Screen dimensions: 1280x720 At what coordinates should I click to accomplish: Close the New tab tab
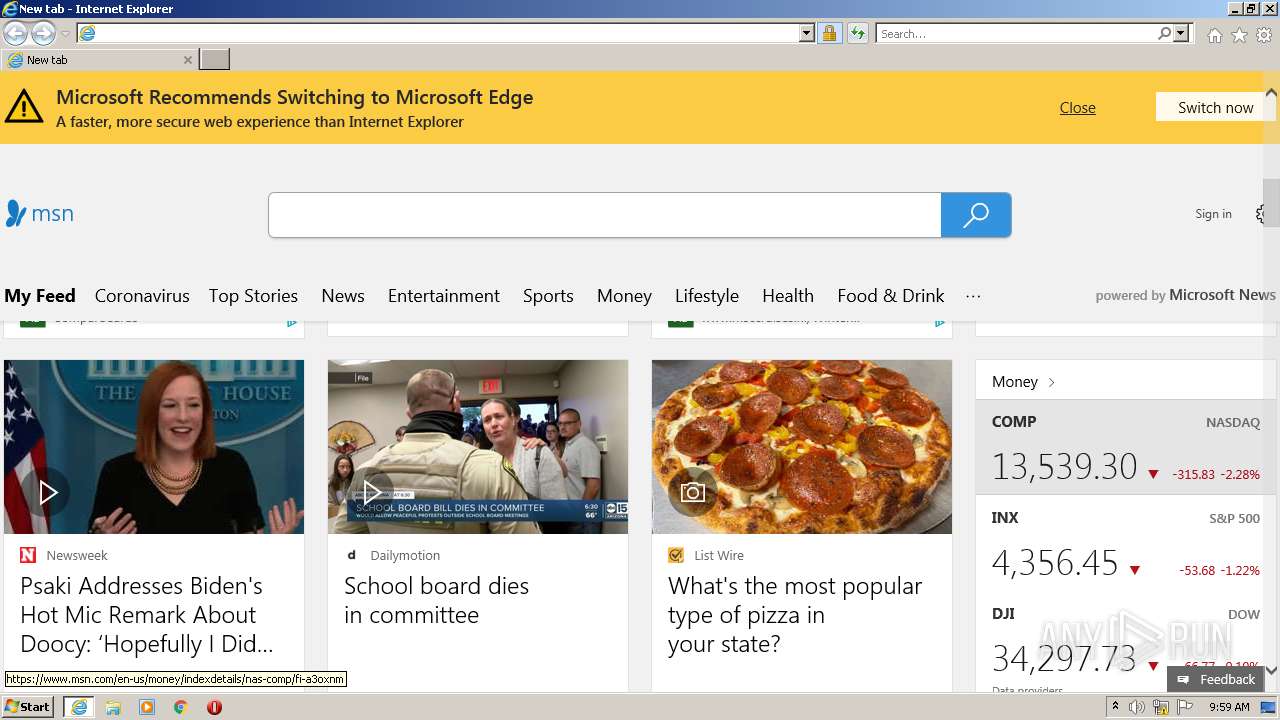click(187, 60)
